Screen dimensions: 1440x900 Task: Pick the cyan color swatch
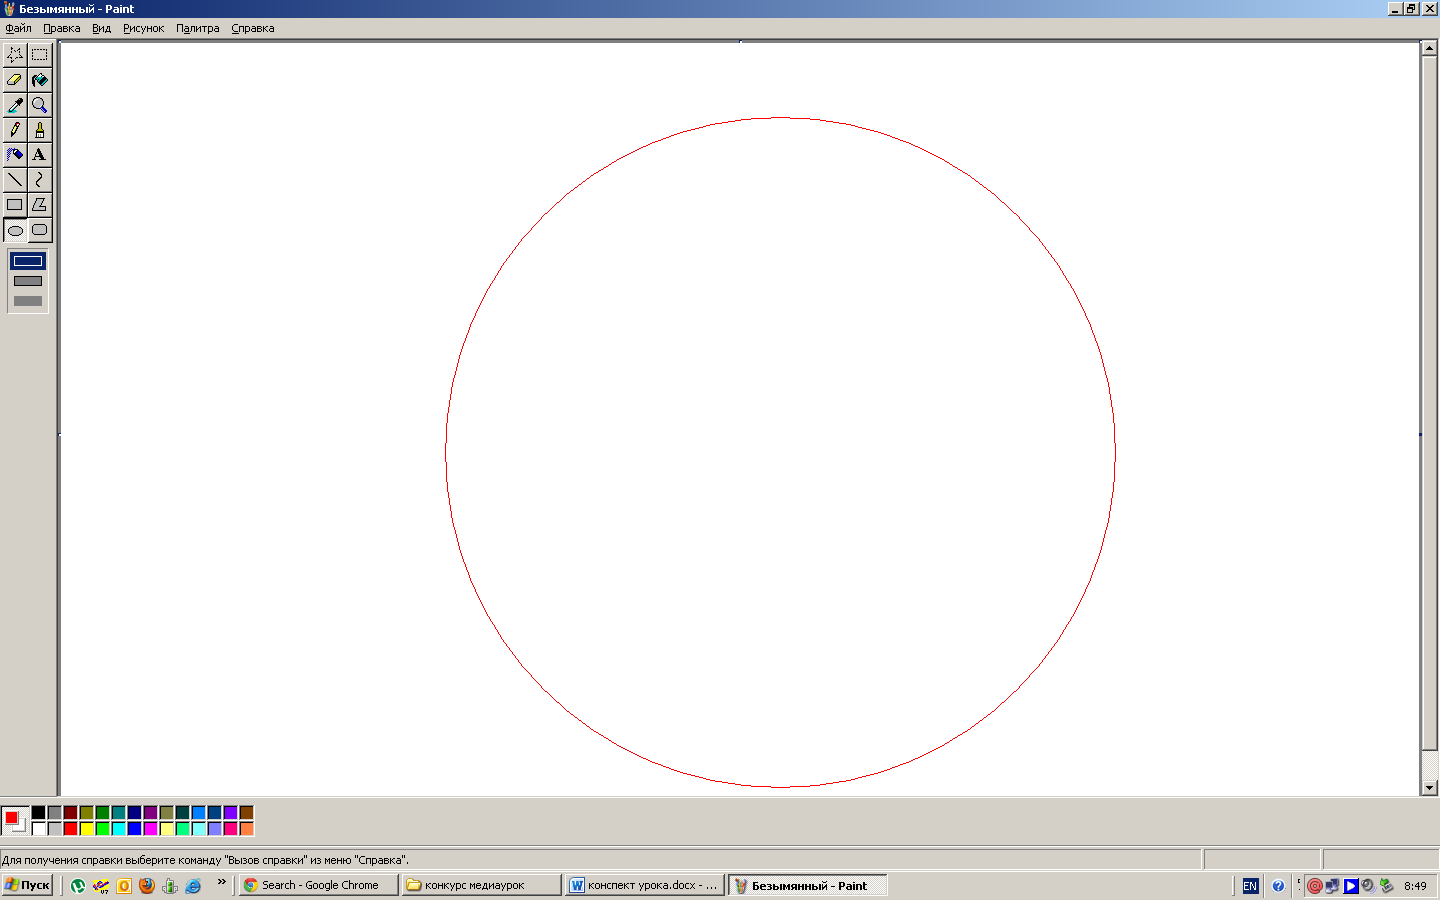pos(118,829)
